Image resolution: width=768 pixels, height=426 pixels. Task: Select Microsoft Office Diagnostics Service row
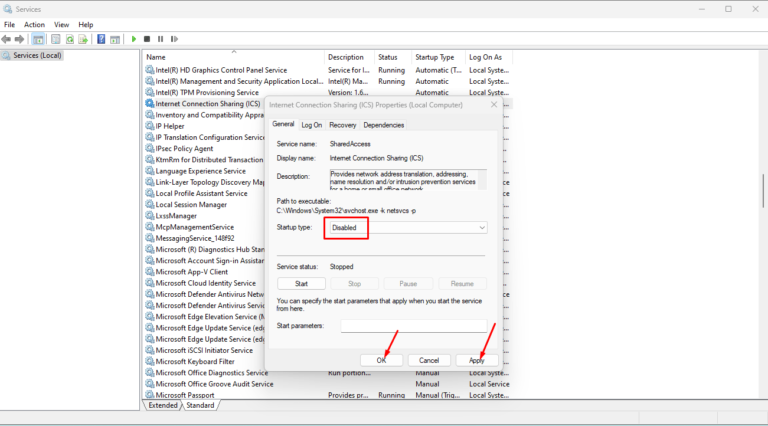pyautogui.click(x=212, y=373)
